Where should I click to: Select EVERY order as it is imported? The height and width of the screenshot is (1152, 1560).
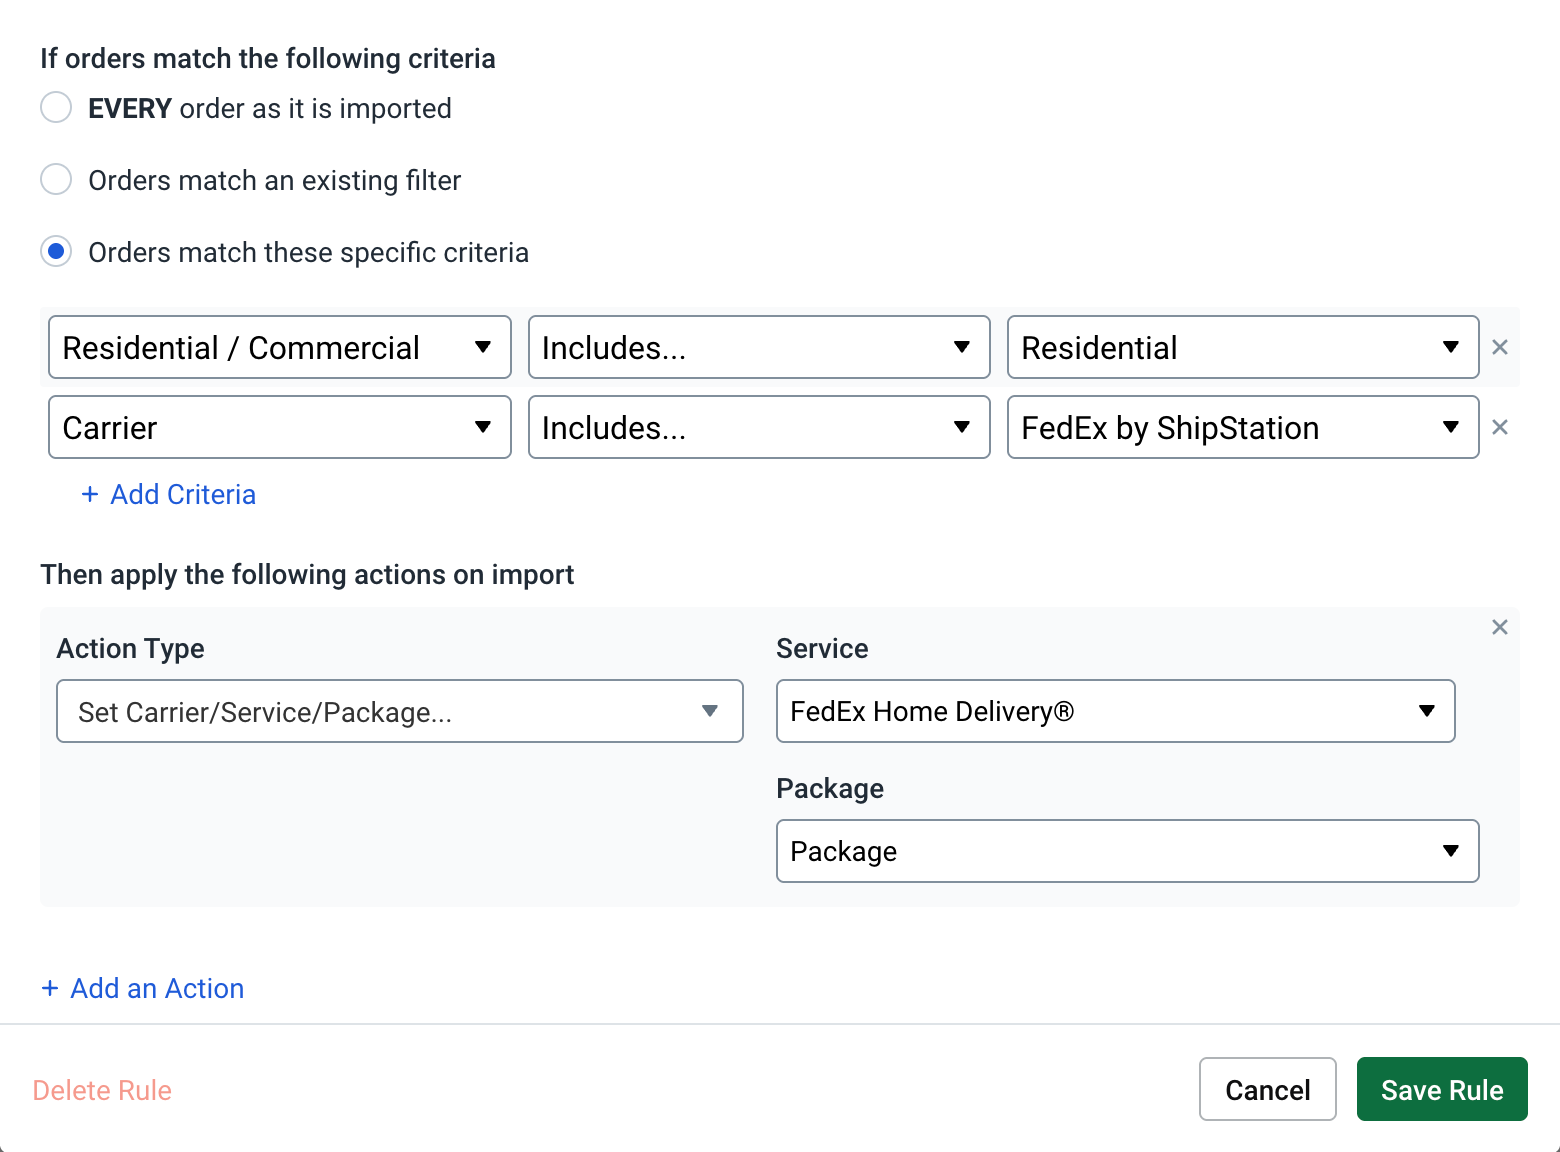pos(56,107)
